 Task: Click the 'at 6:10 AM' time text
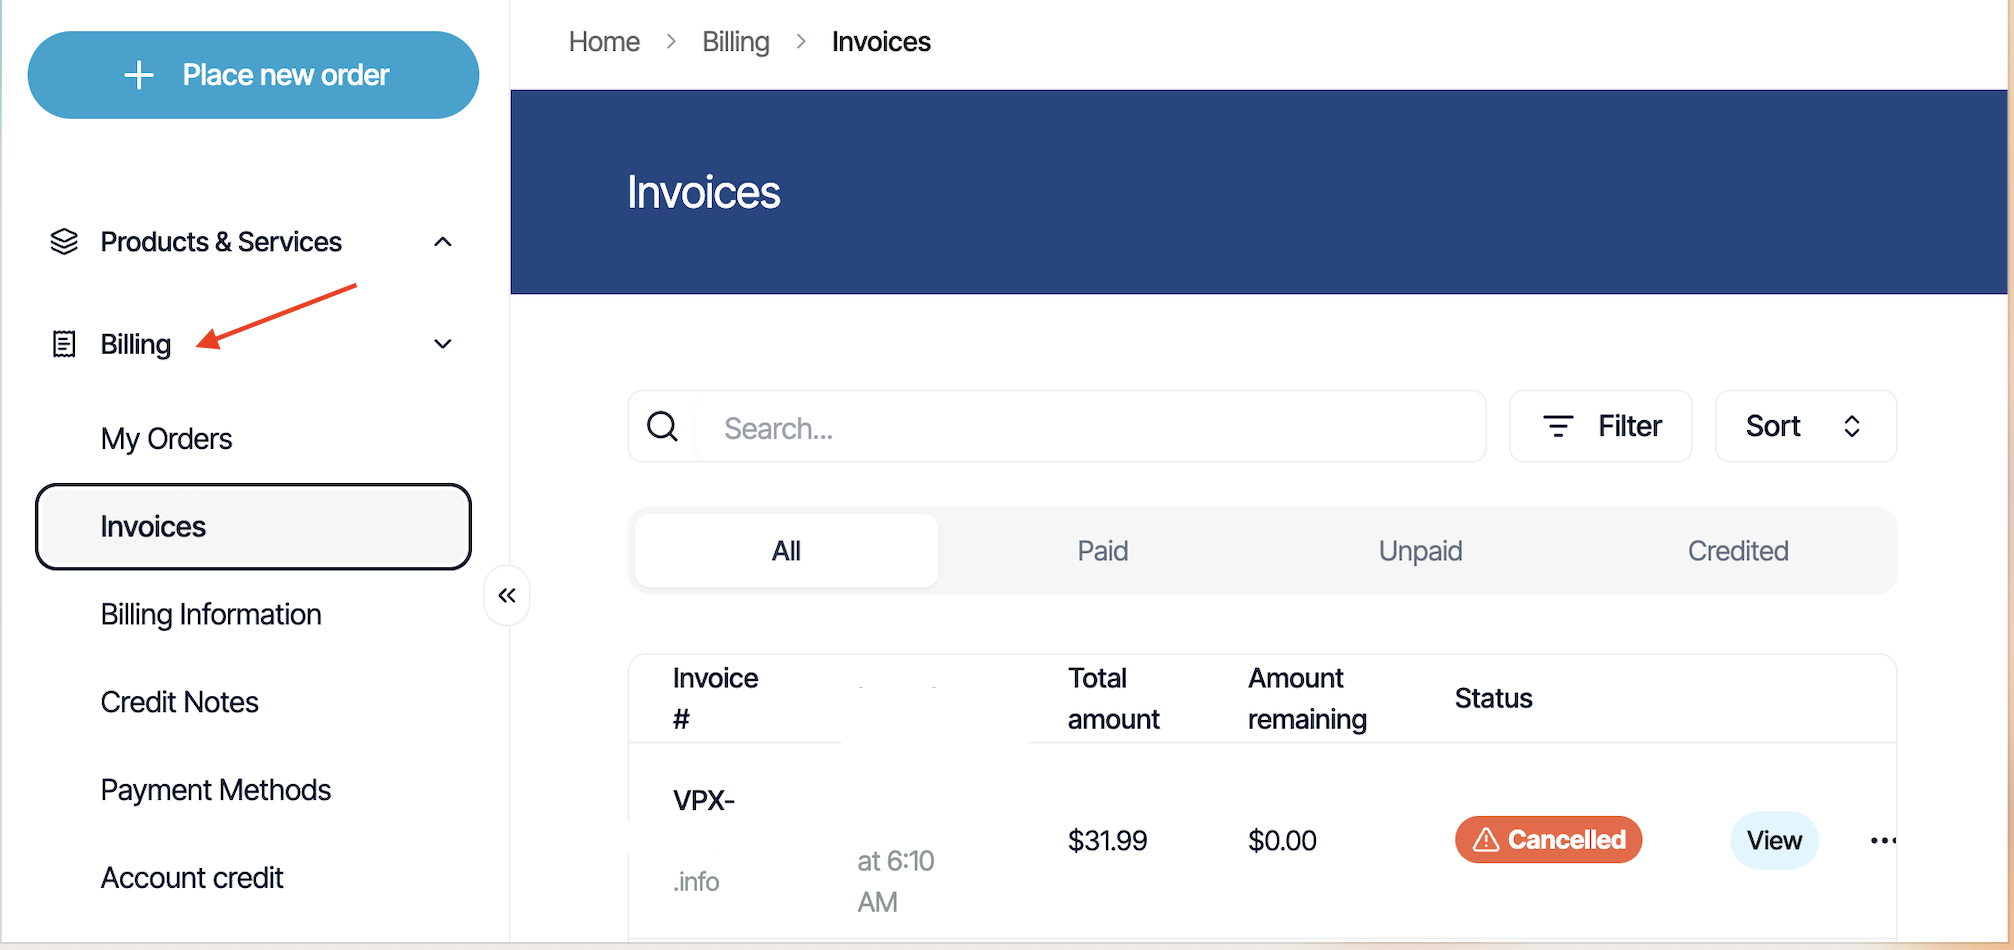[x=896, y=881]
